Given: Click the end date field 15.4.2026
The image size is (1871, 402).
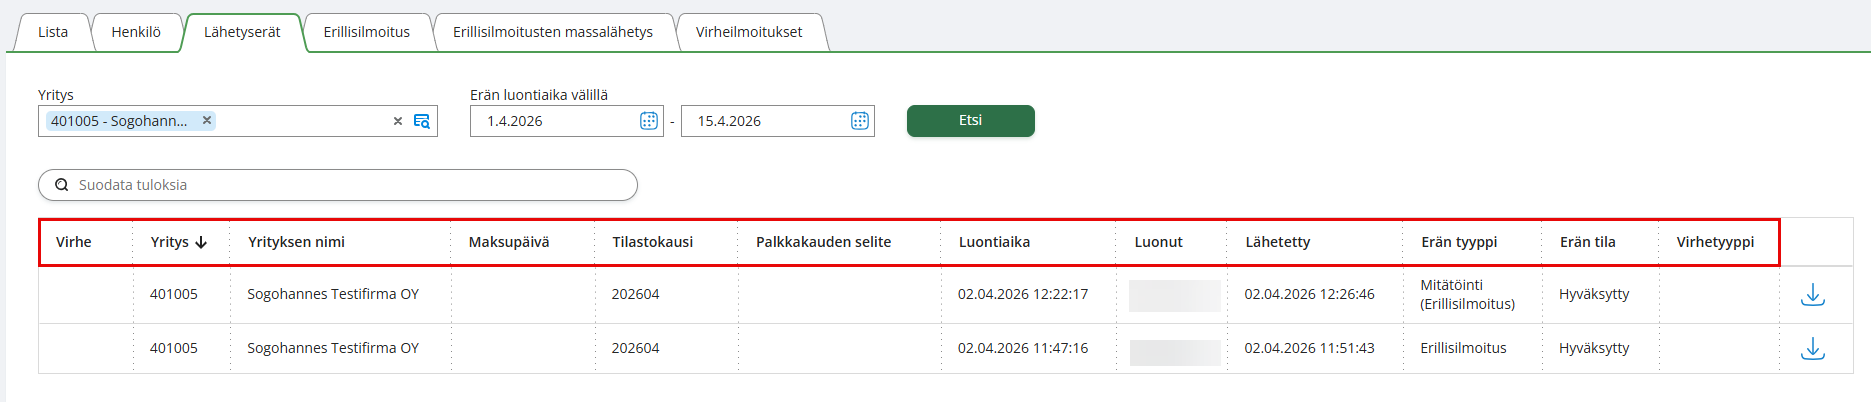Looking at the screenshot, I should pos(765,121).
